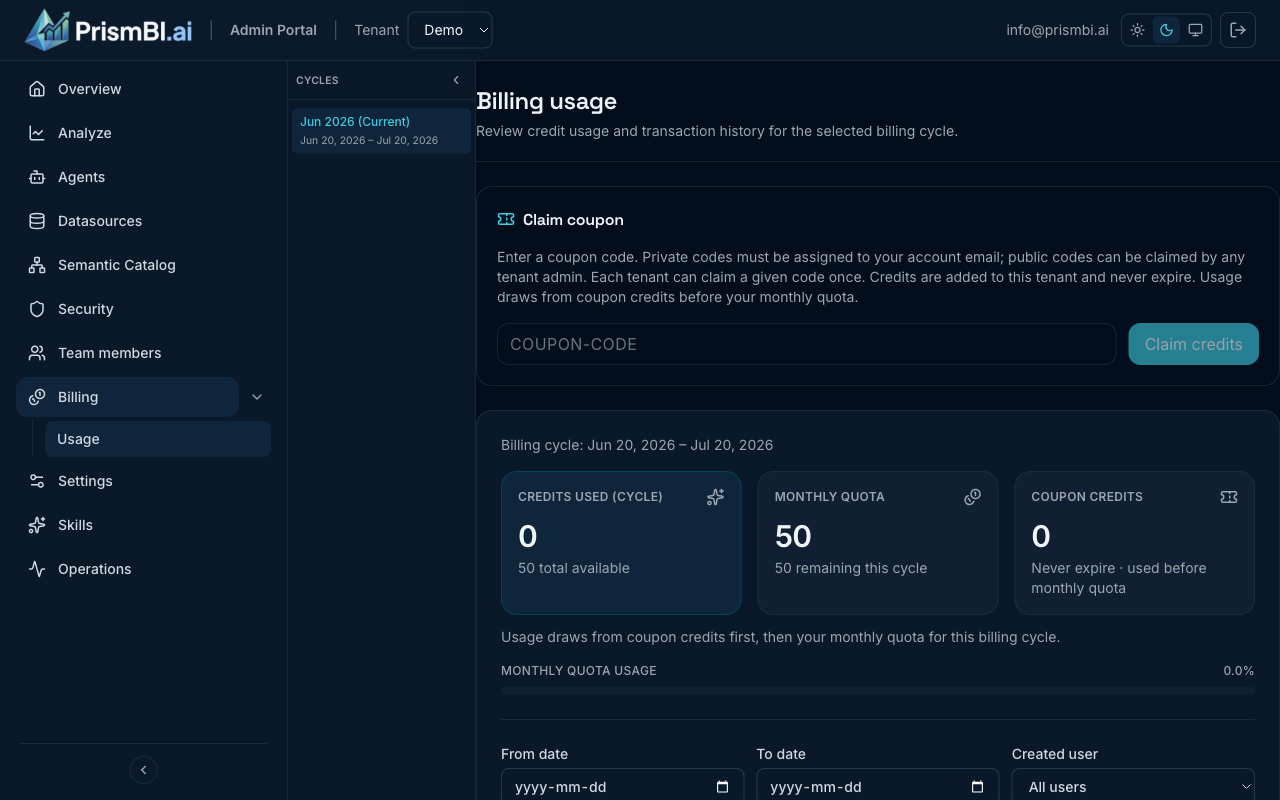The width and height of the screenshot is (1280, 800).
Task: Click the To date input
Action: [x=877, y=787]
